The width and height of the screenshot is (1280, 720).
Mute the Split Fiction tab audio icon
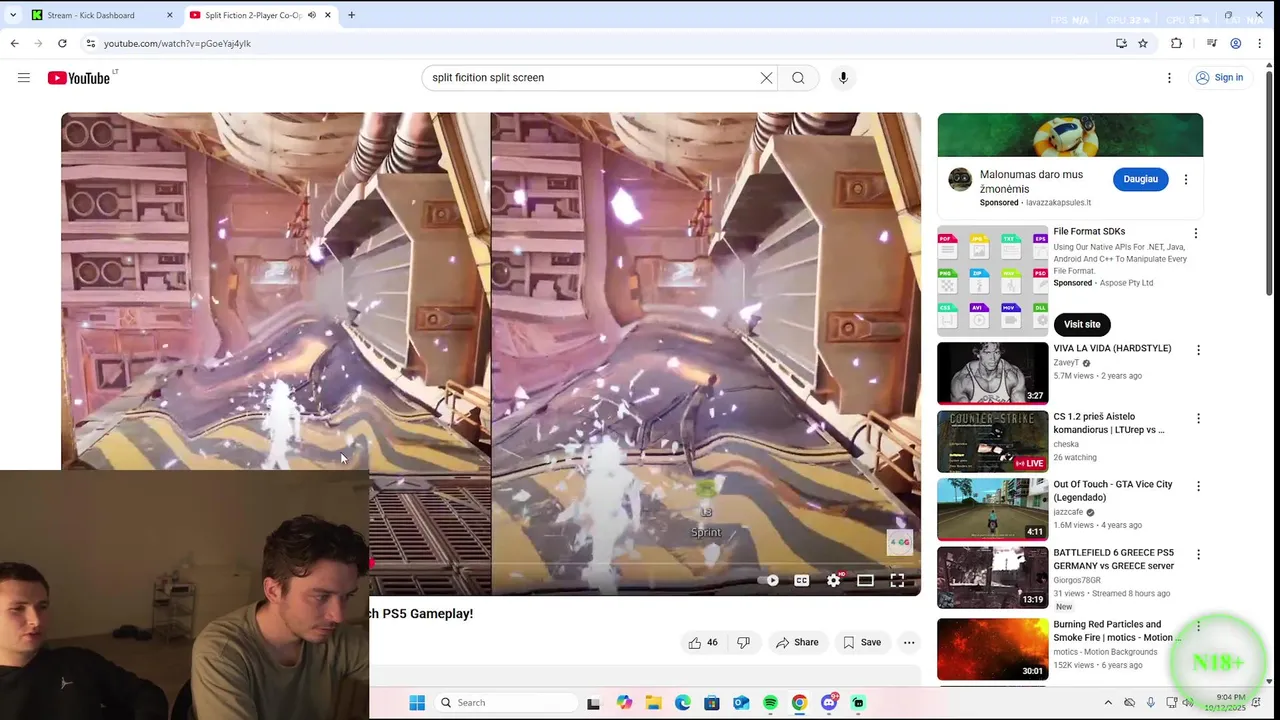(x=312, y=15)
